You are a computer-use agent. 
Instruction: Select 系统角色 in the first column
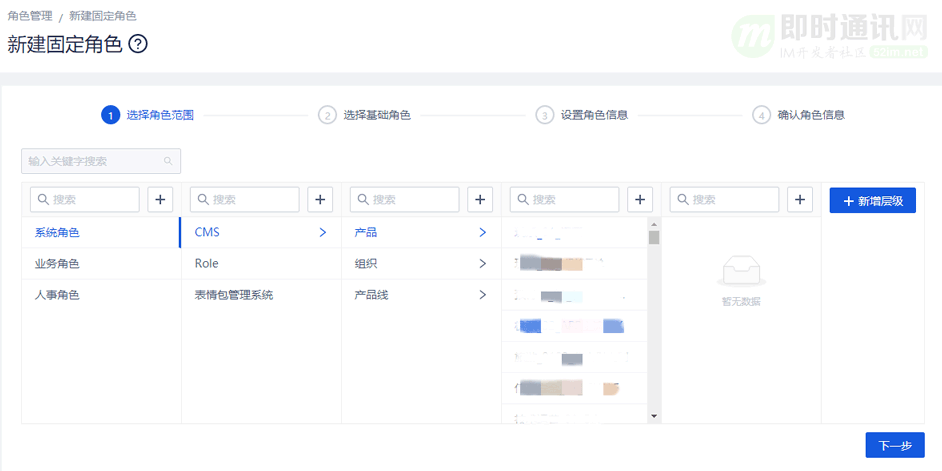coord(101,232)
